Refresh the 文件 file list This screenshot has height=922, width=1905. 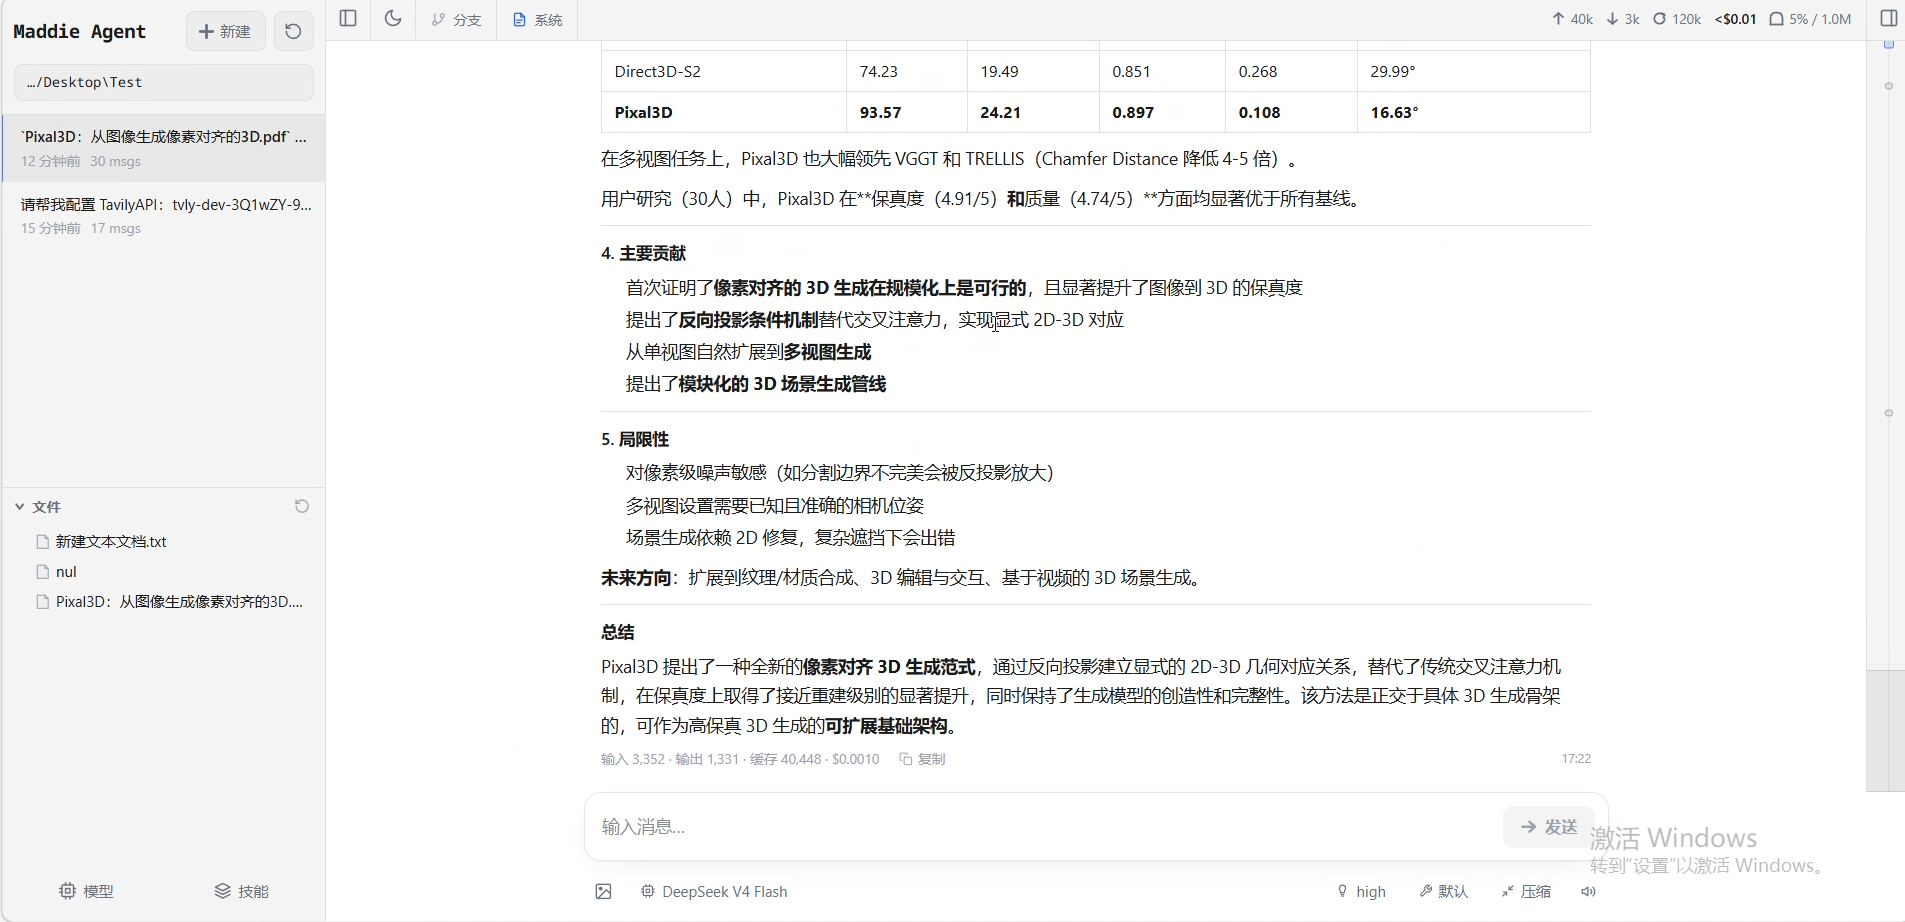302,506
